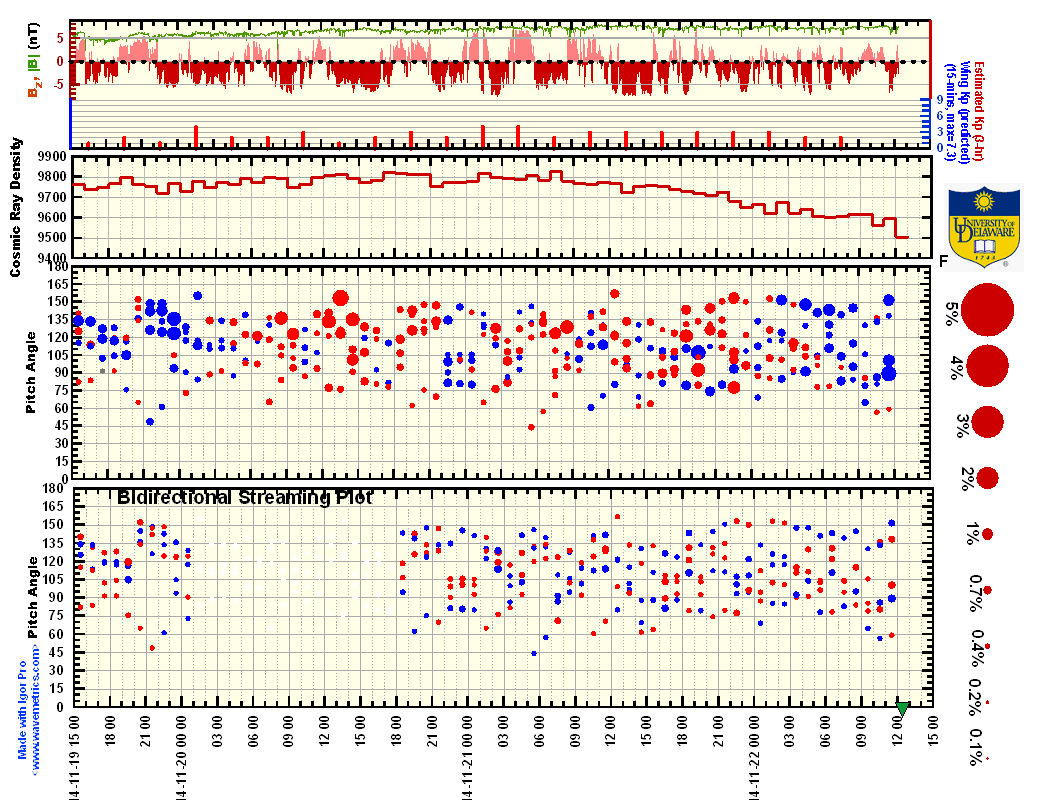
Task: Open the www.wavemetrics.com link
Action: [x=35, y=710]
